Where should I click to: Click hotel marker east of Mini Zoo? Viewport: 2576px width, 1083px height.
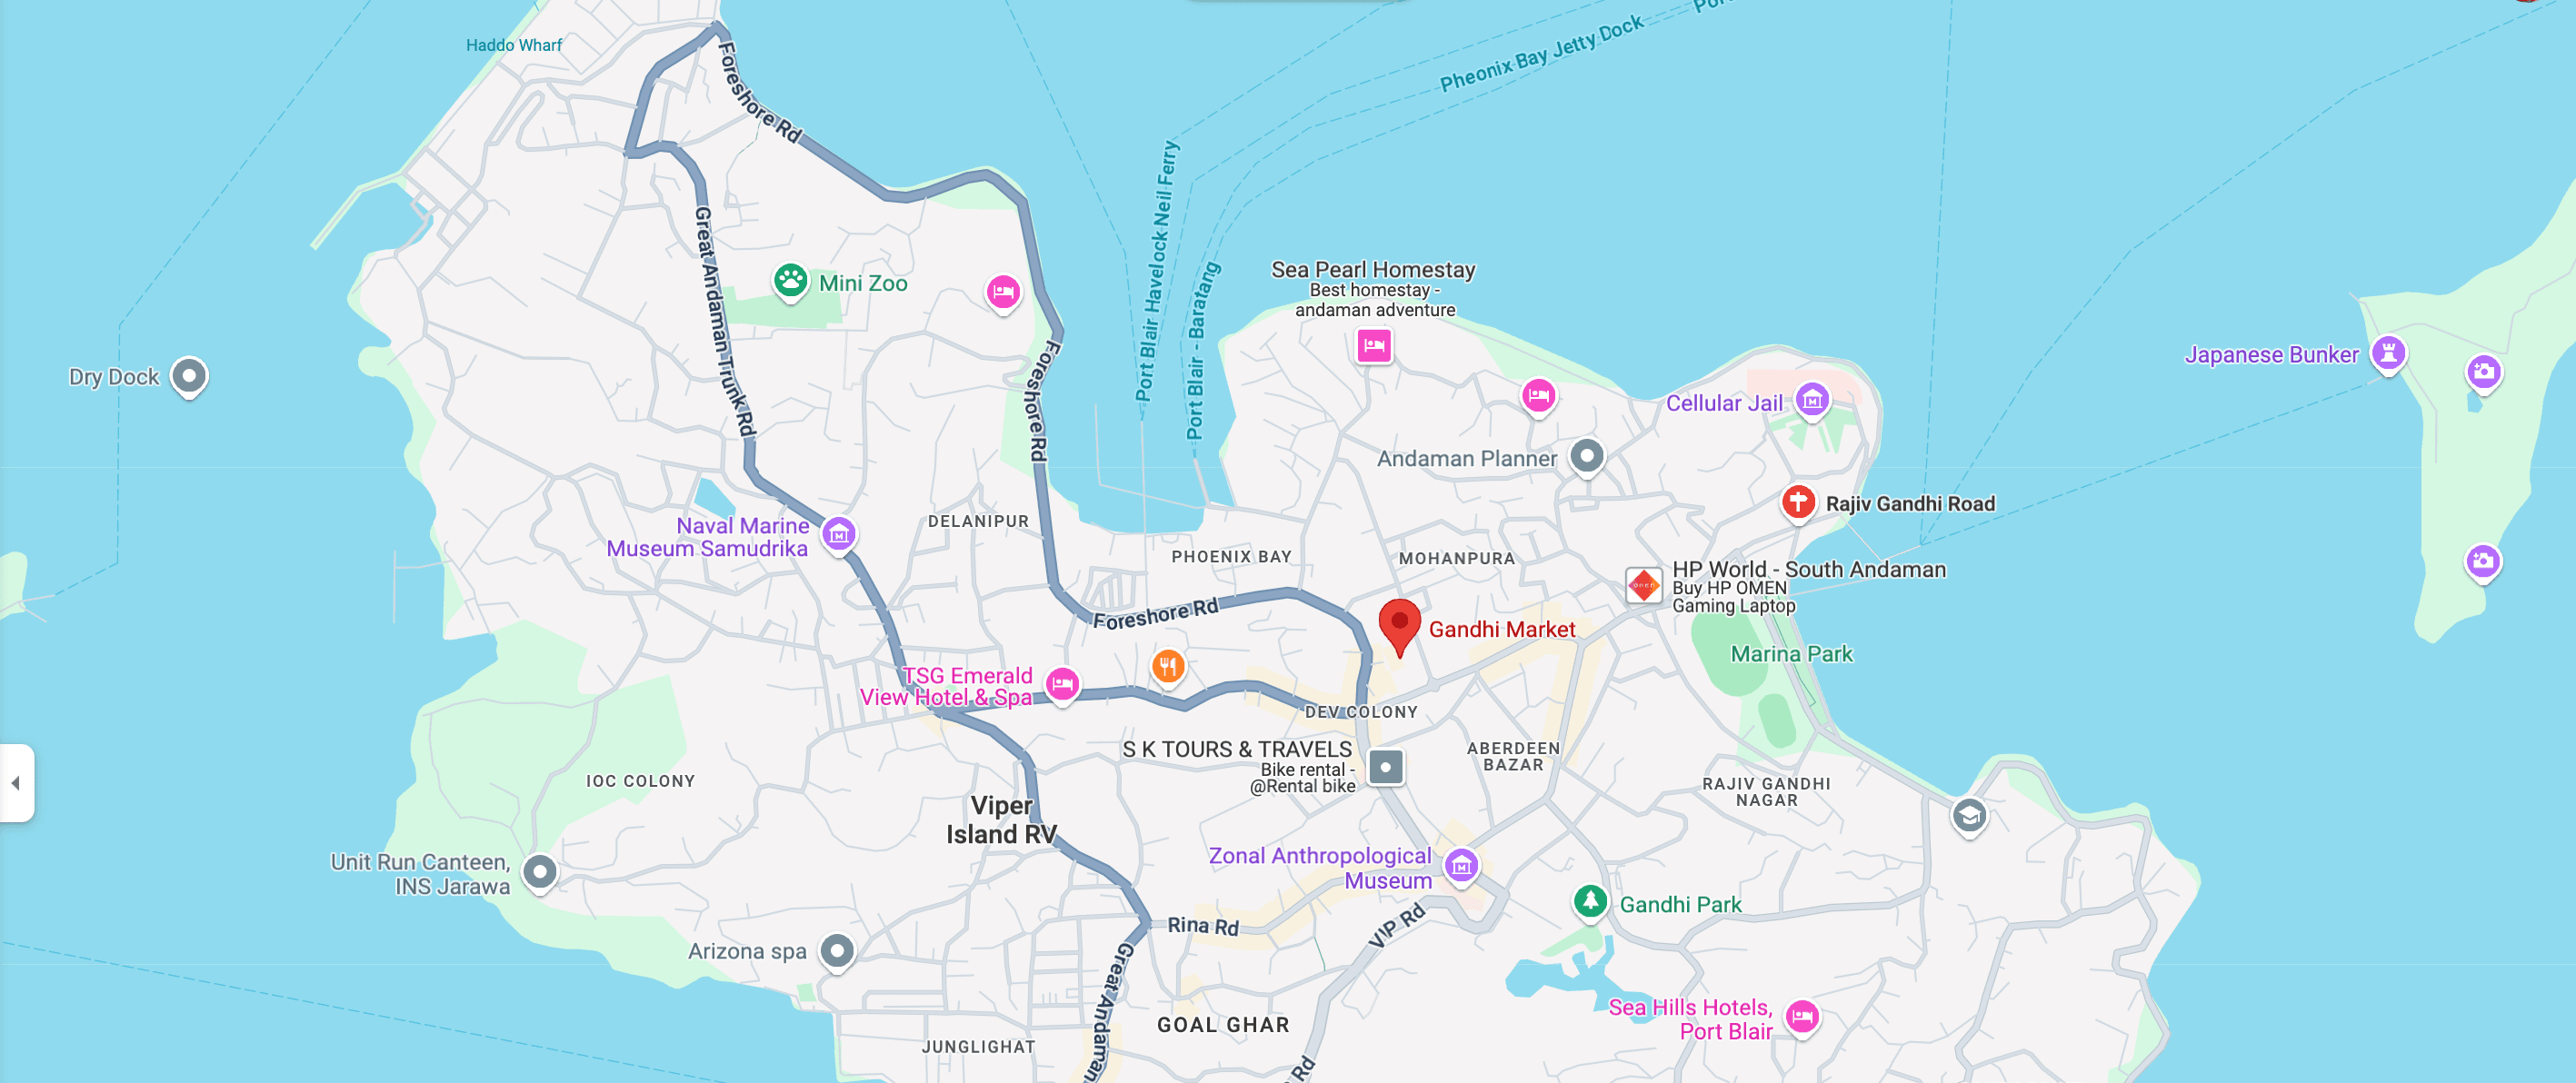coord(1003,294)
